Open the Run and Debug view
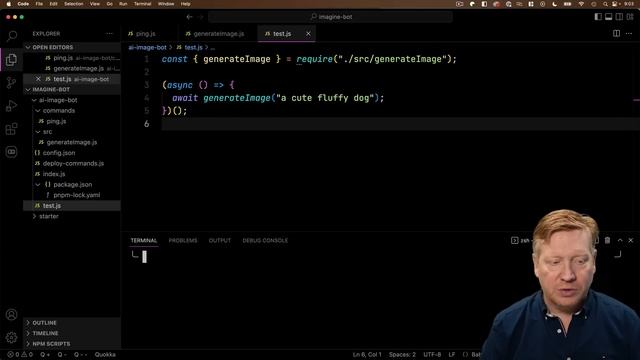The height and width of the screenshot is (360, 640). 11,106
